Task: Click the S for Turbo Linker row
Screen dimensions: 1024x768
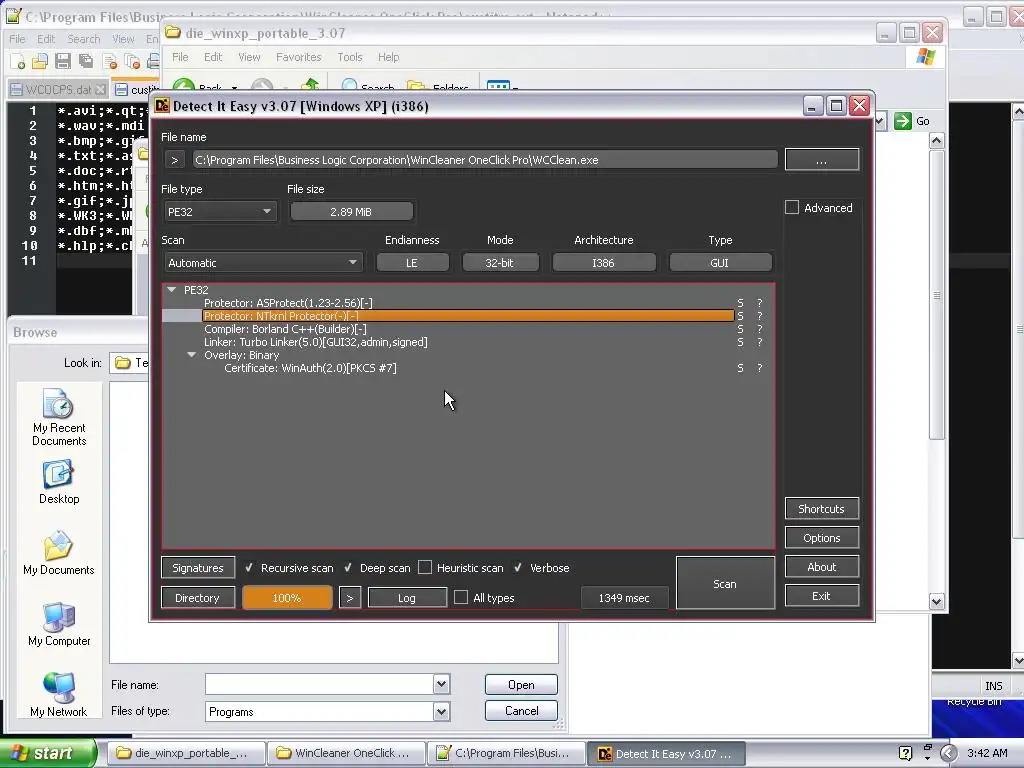Action: pyautogui.click(x=740, y=342)
